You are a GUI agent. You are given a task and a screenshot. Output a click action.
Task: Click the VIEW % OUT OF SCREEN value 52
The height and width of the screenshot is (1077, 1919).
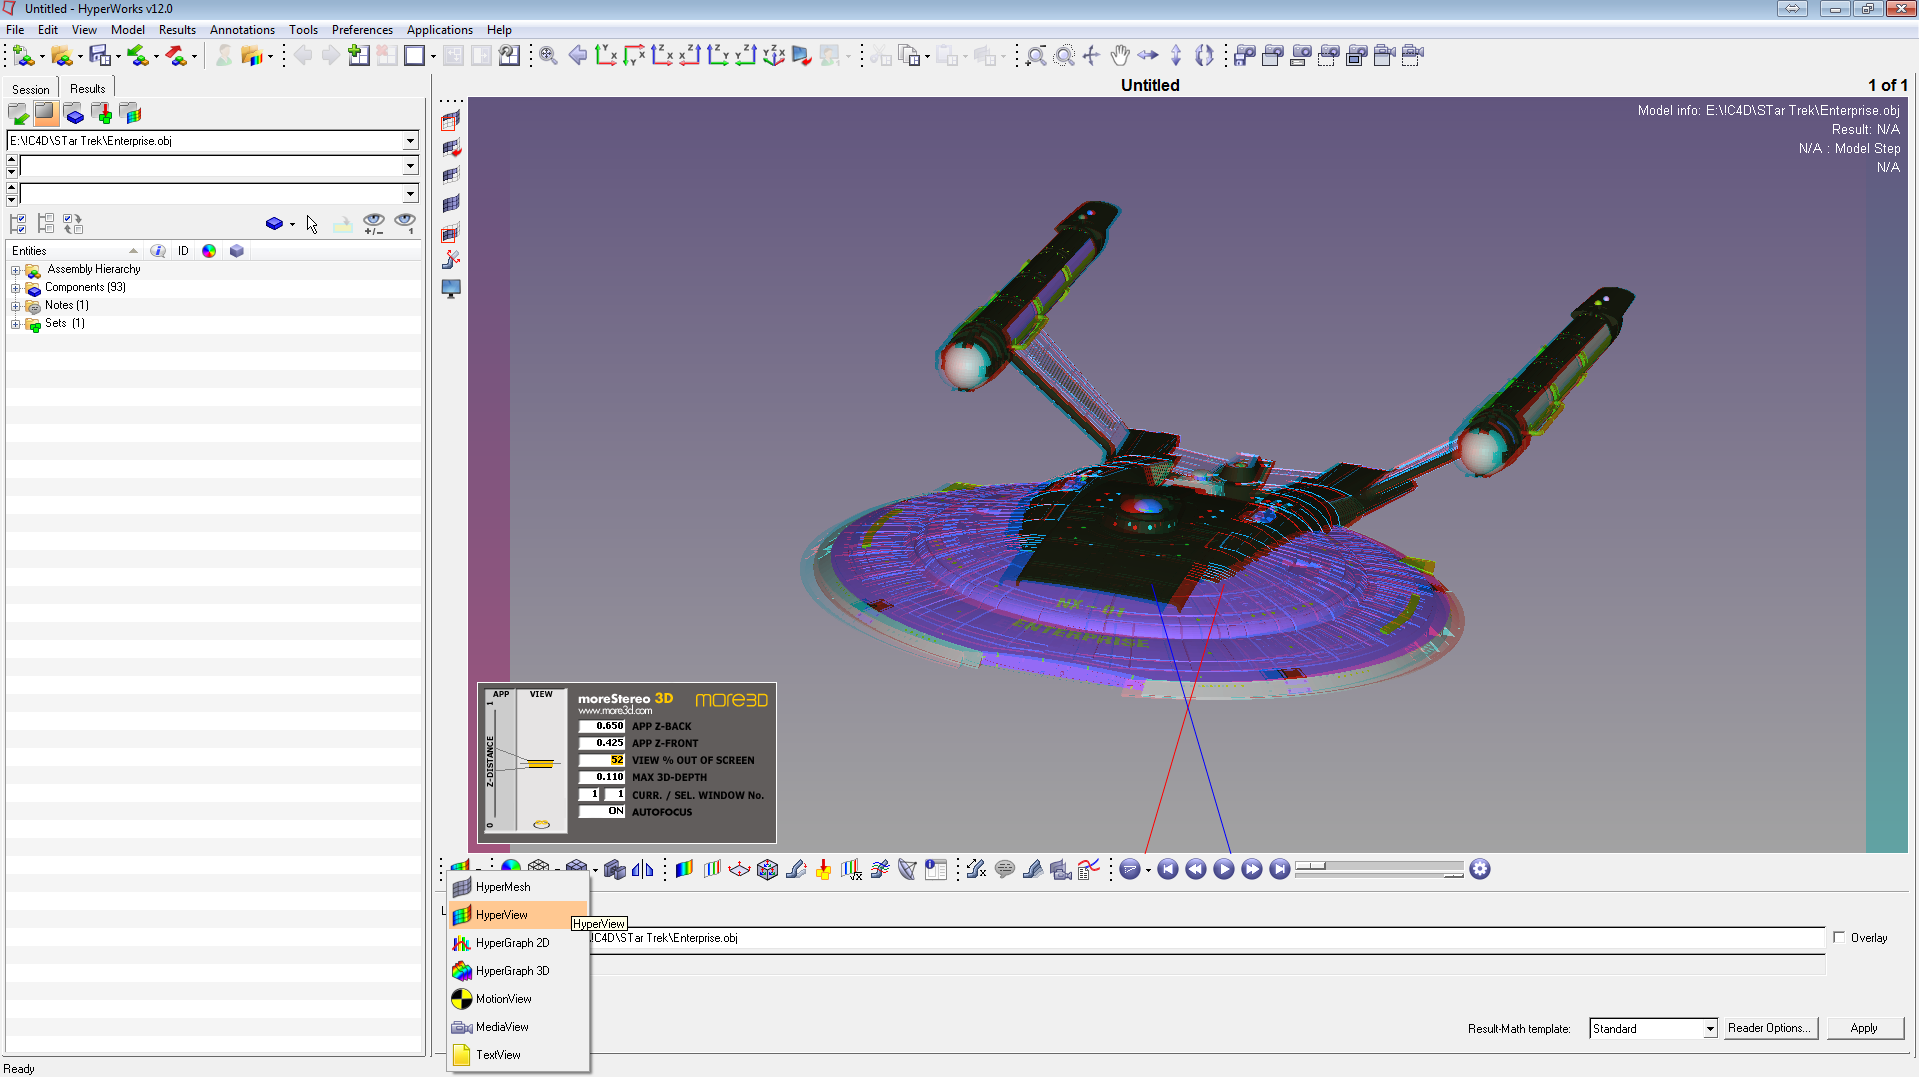[602, 760]
